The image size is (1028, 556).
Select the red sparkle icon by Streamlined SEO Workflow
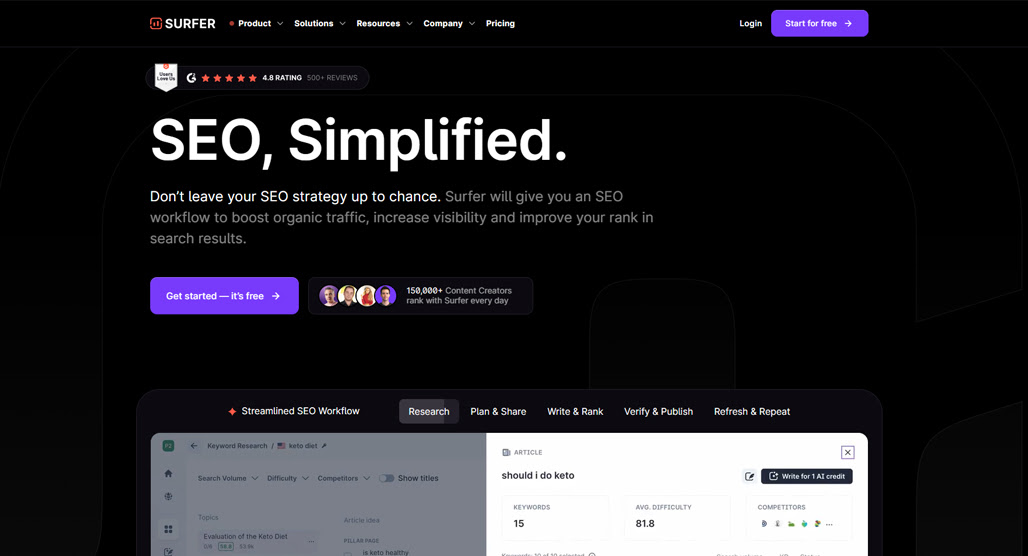coord(232,412)
